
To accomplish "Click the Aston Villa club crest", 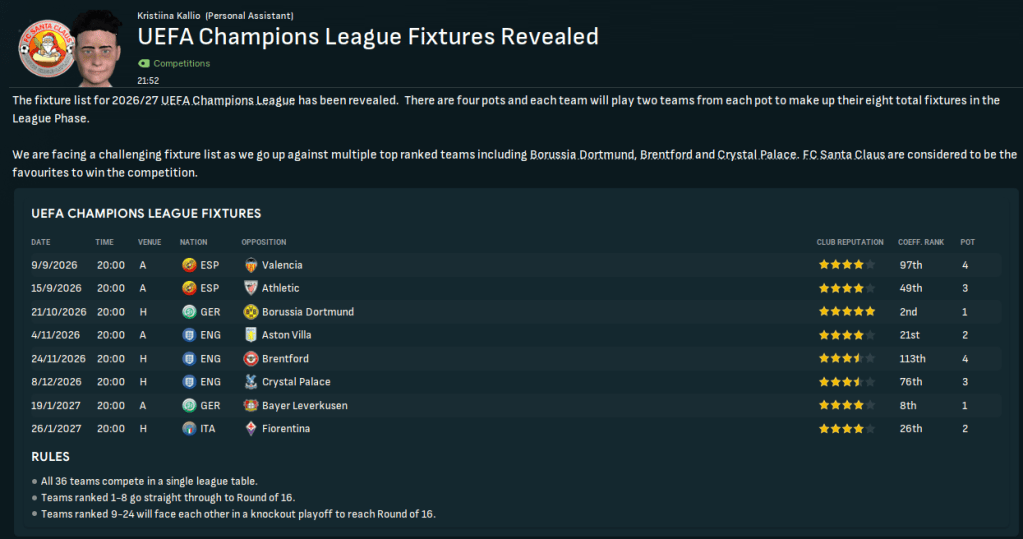I will click(x=251, y=335).
